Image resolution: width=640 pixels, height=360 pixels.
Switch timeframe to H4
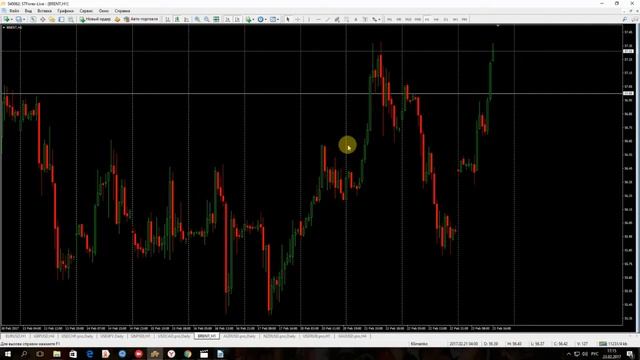tap(436, 19)
